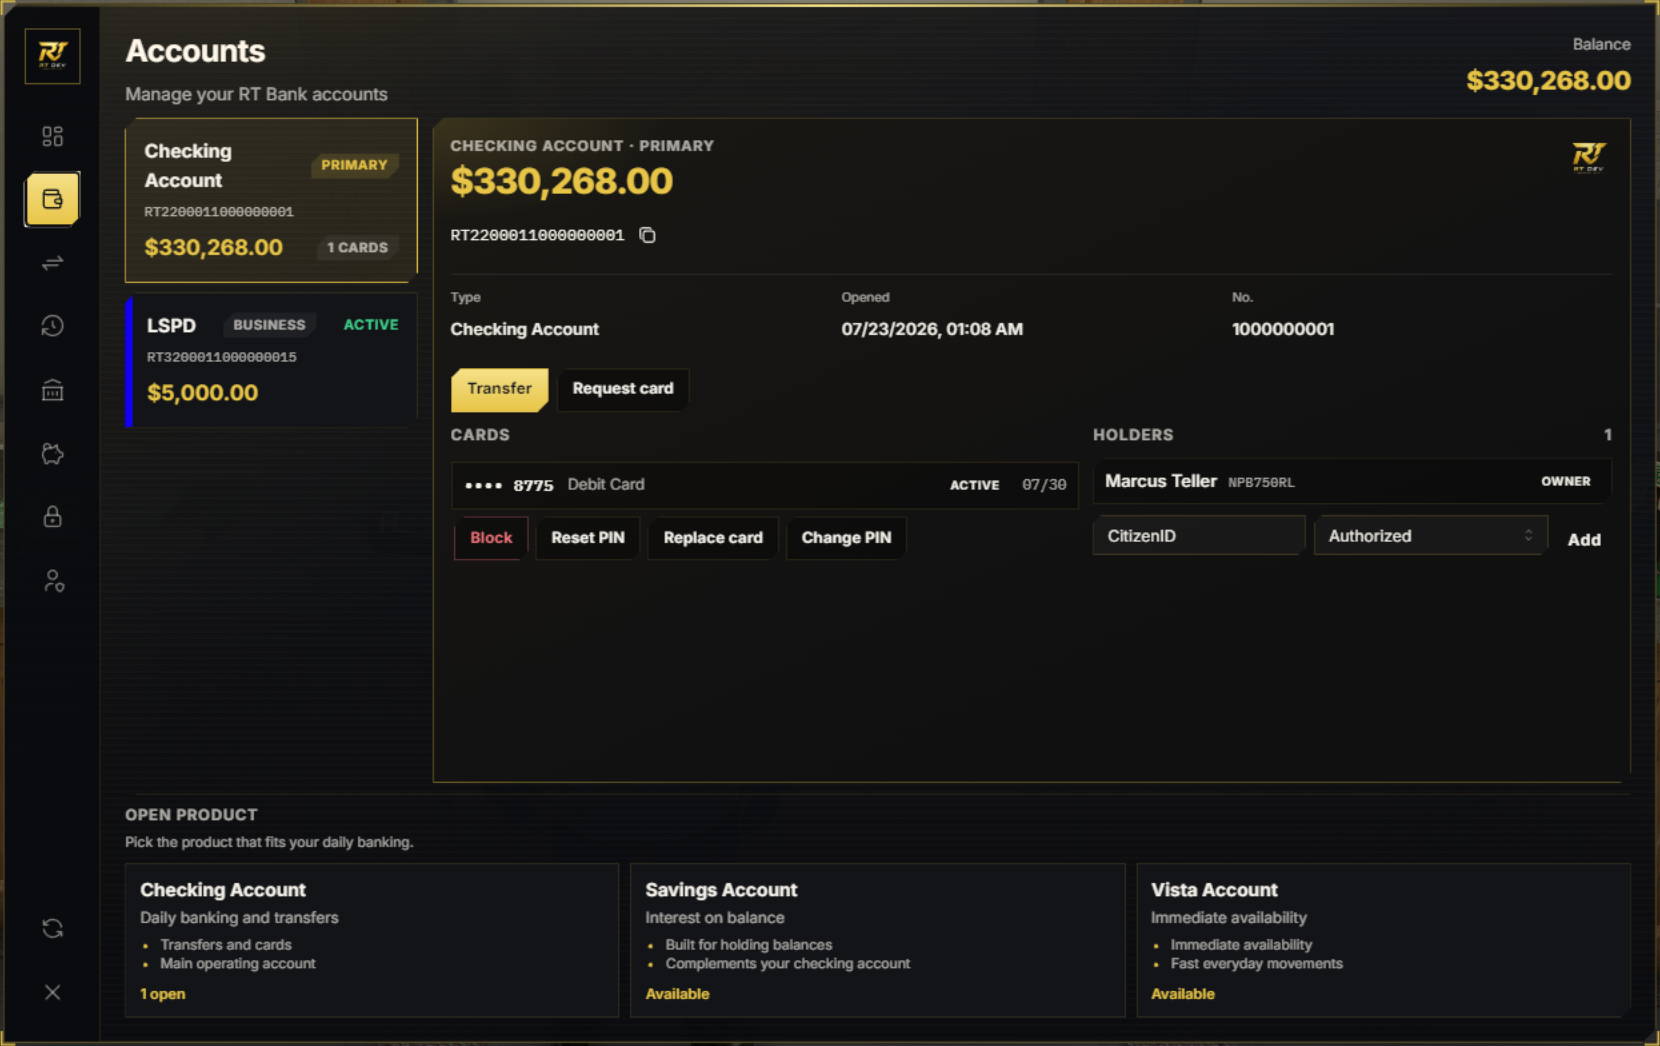Copy the account number RT2200011000000001
The image size is (1660, 1046).
click(647, 235)
